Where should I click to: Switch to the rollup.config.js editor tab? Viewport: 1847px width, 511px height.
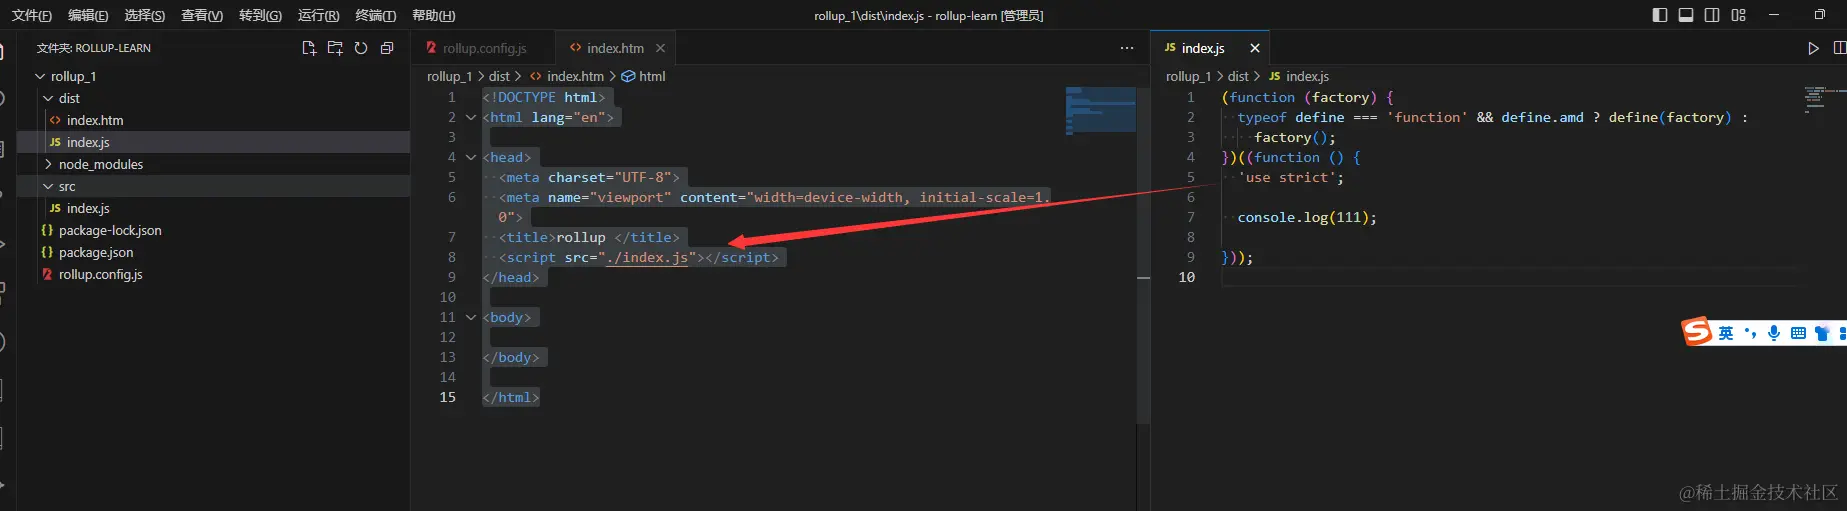point(484,48)
